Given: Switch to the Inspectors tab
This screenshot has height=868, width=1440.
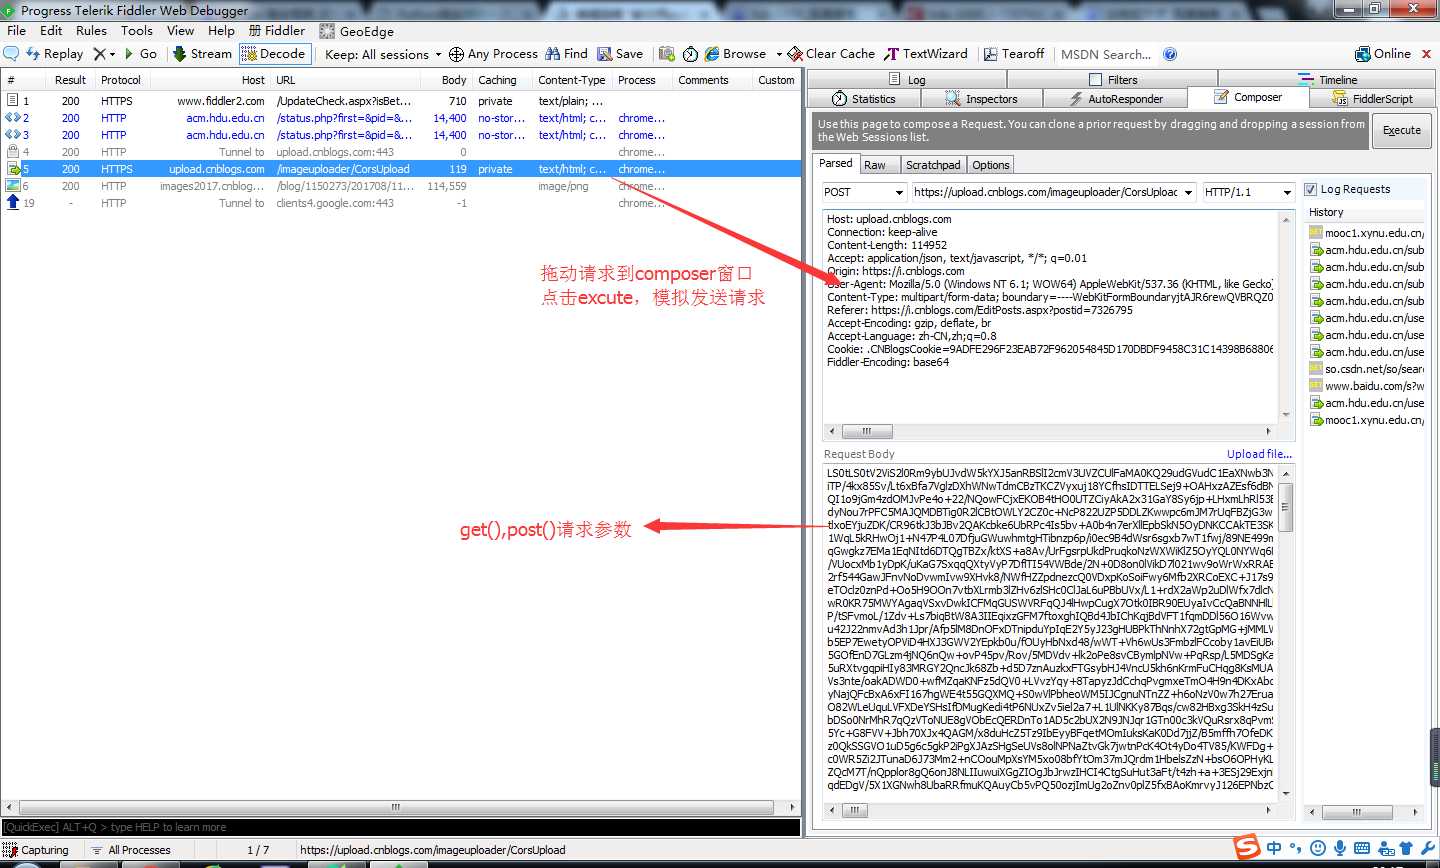Looking at the screenshot, I should coord(981,98).
